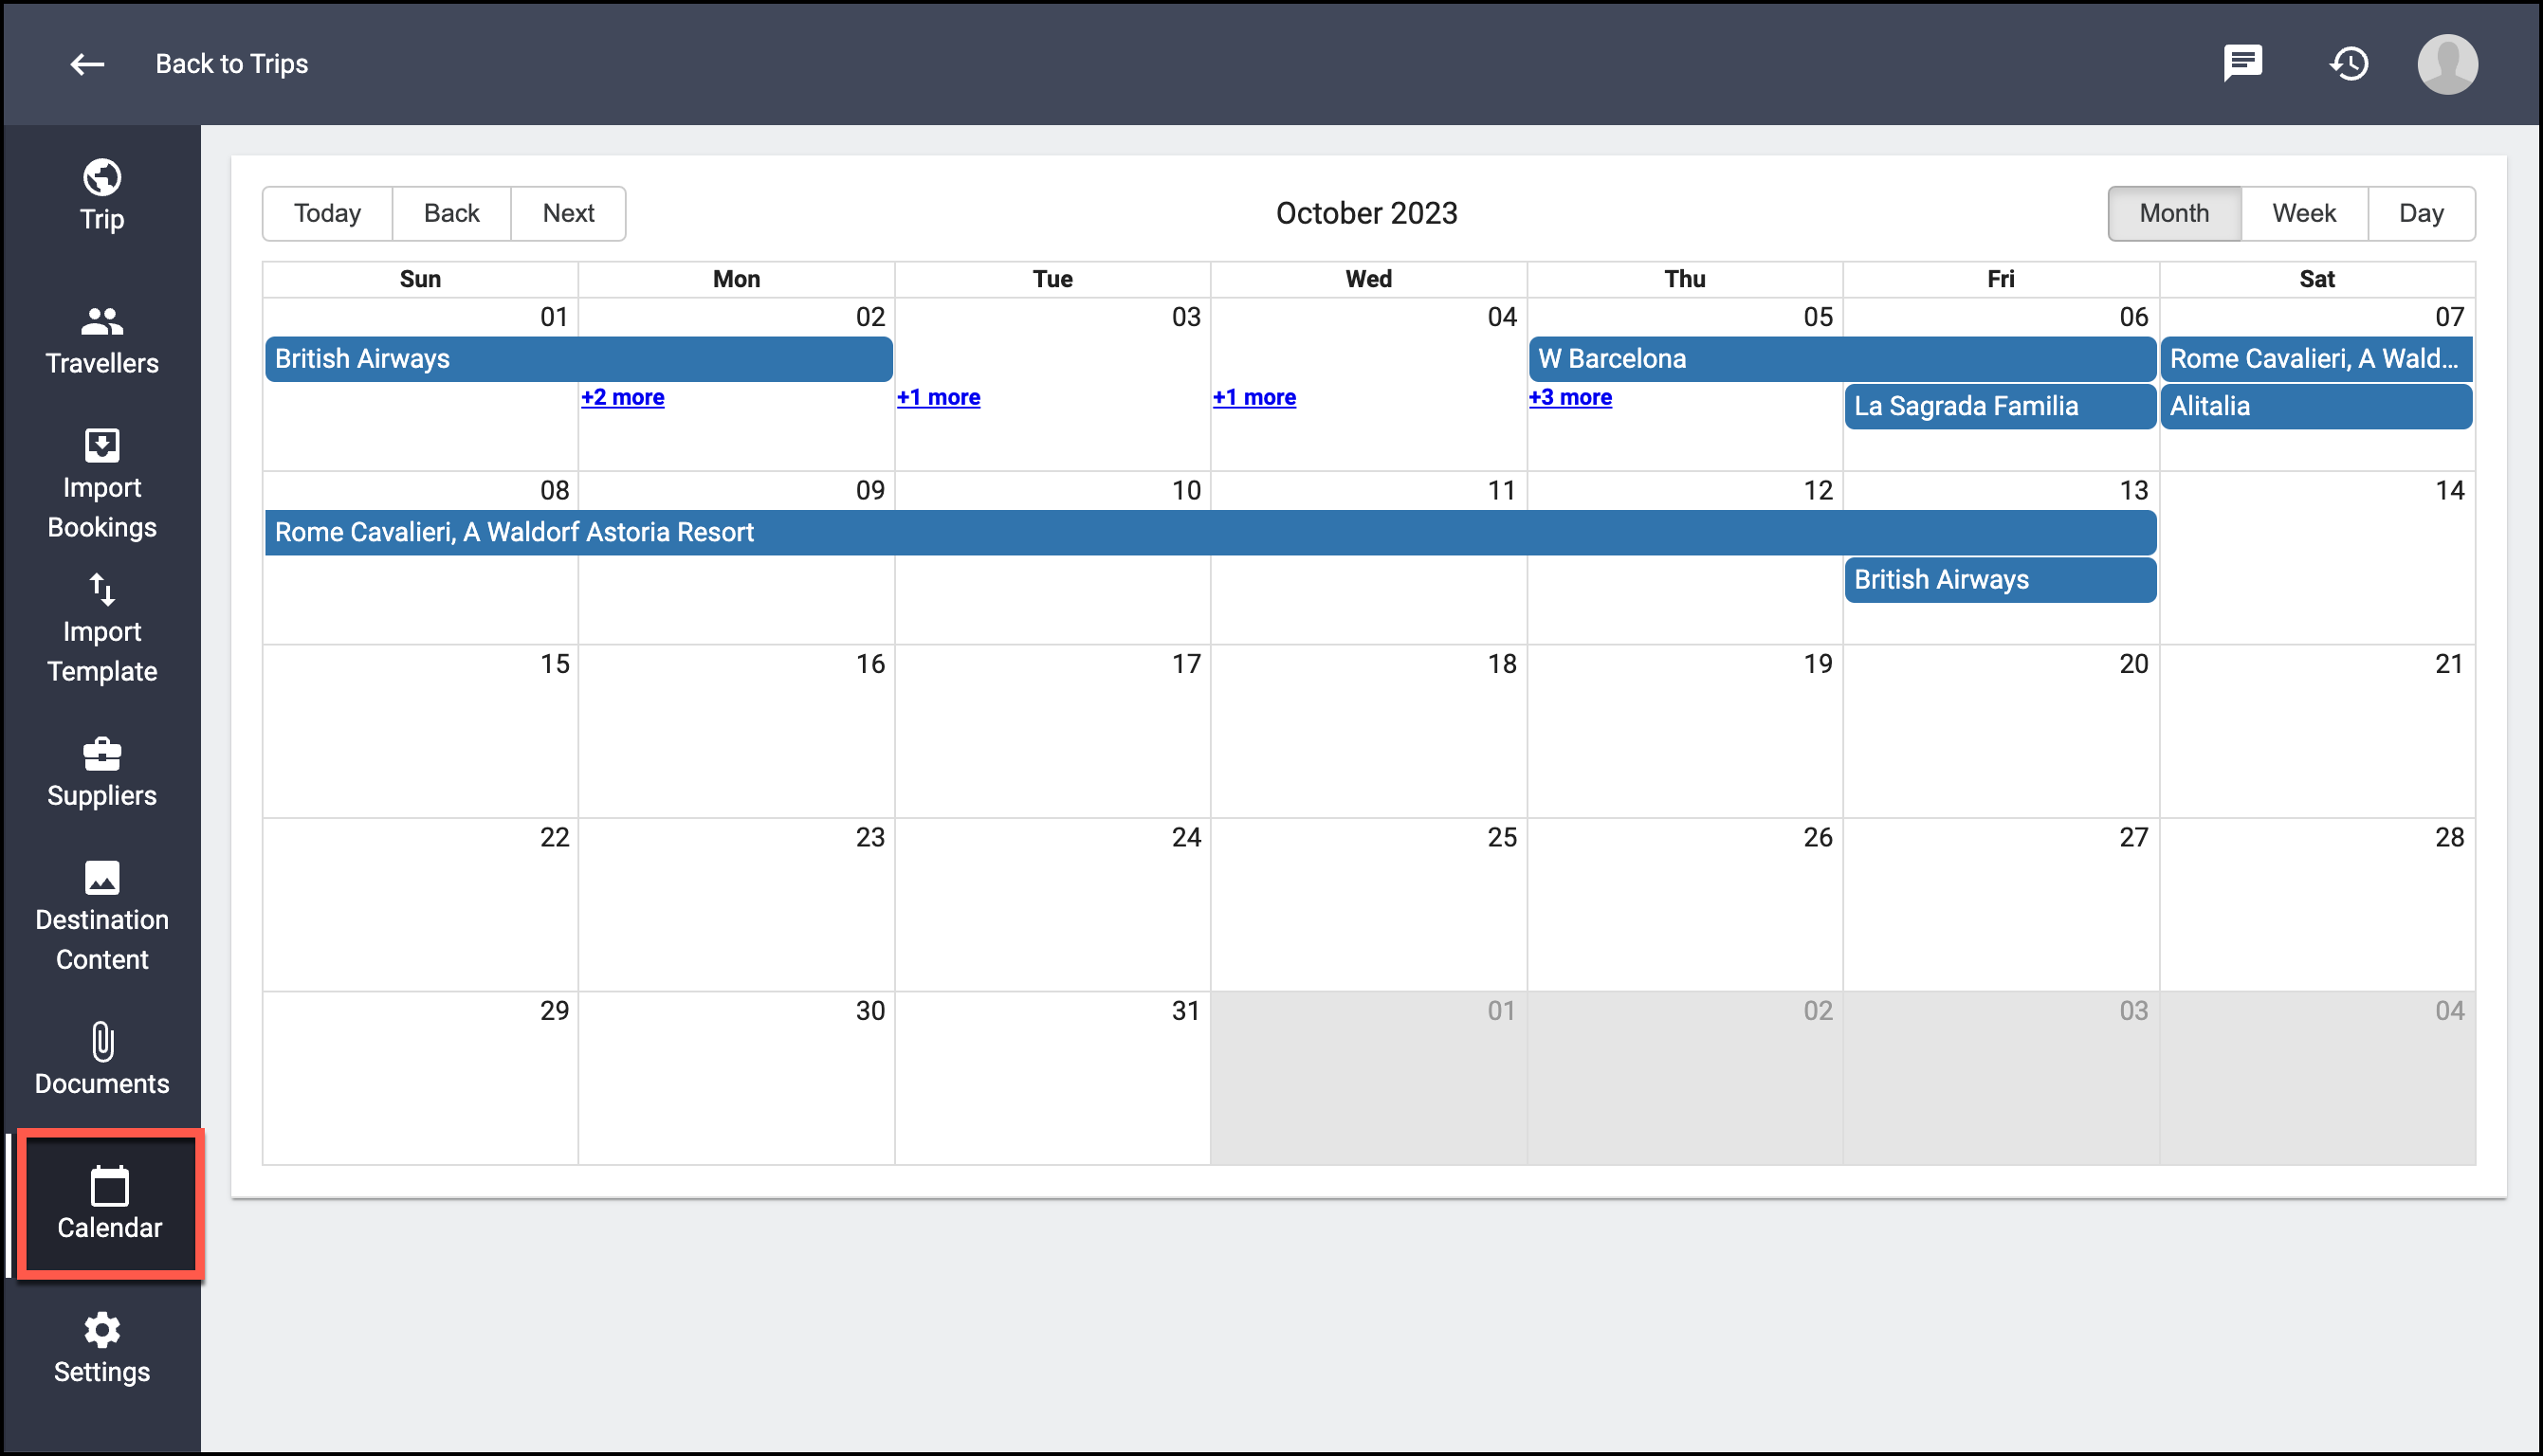Viewport: 2543px width, 1456px height.
Task: Open the Suppliers briefcase icon
Action: [102, 754]
